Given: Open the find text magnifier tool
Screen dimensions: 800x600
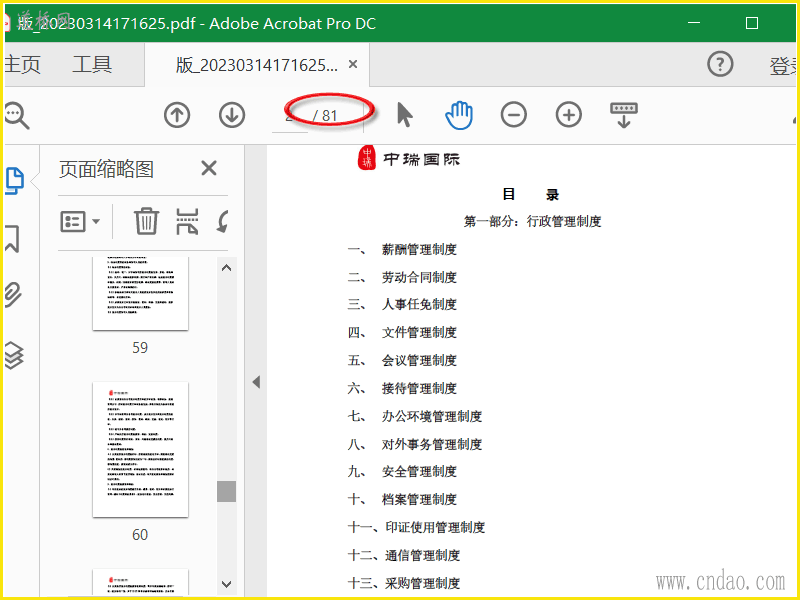Looking at the screenshot, I should [16, 115].
